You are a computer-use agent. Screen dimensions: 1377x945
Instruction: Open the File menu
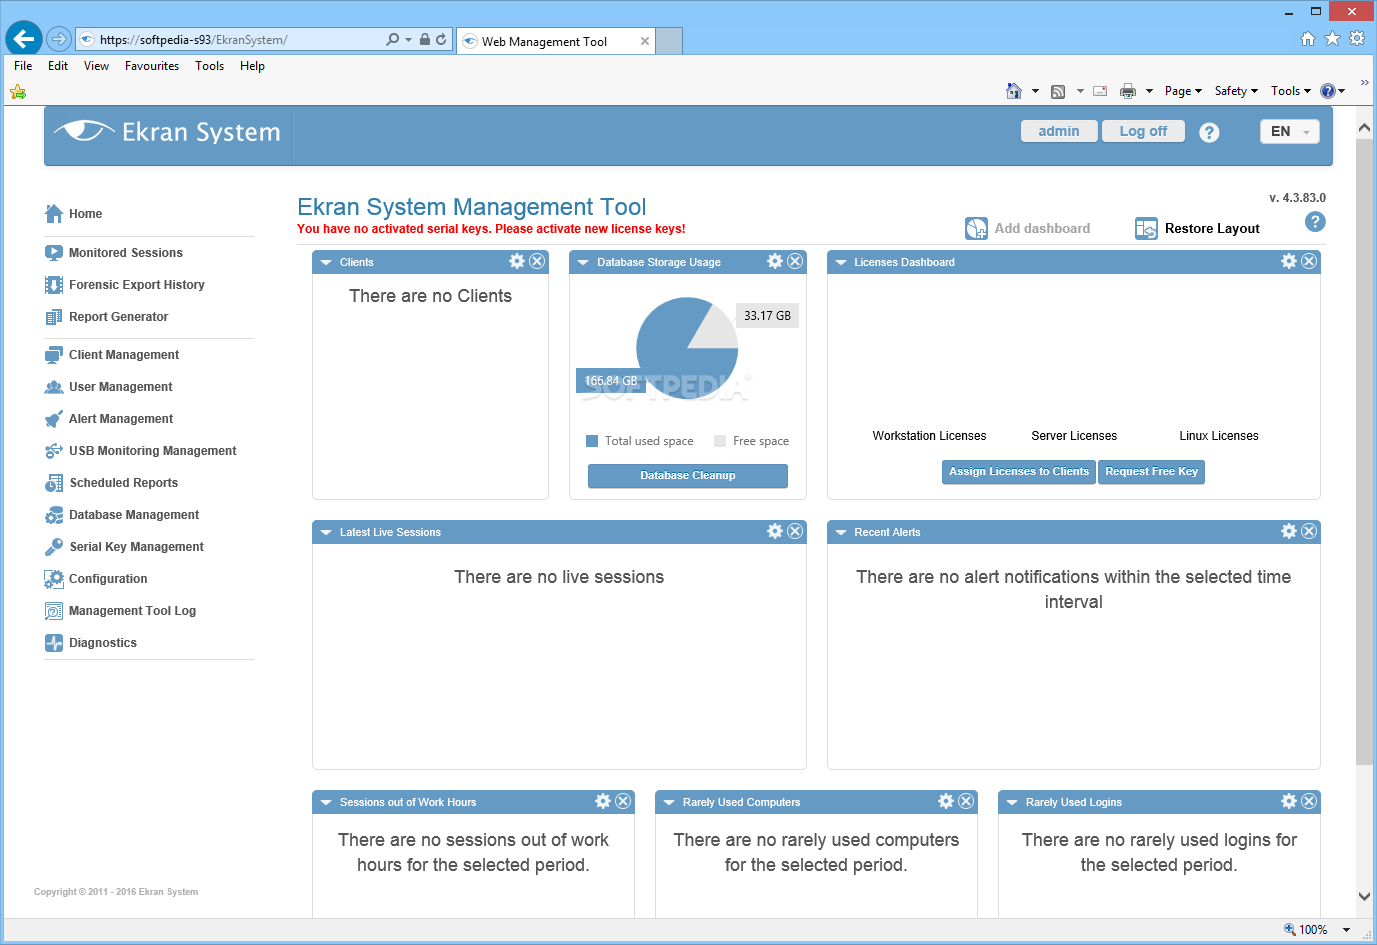[x=23, y=66]
